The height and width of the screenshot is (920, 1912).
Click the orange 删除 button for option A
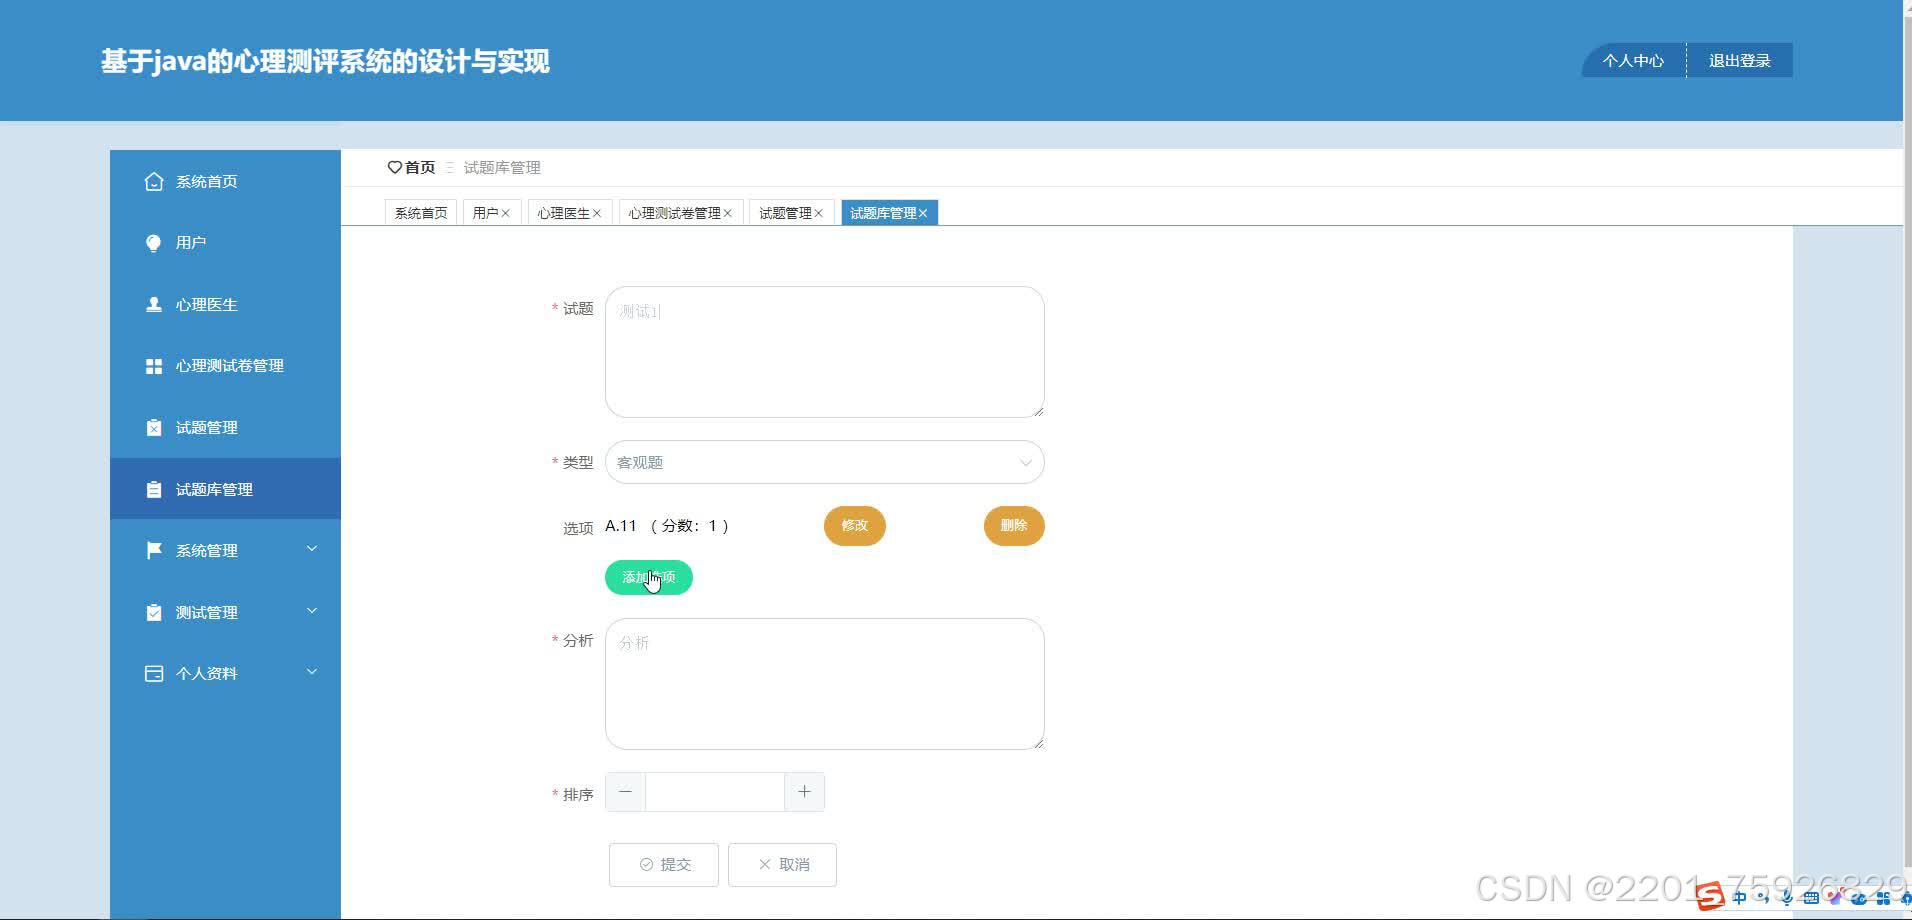1014,526
